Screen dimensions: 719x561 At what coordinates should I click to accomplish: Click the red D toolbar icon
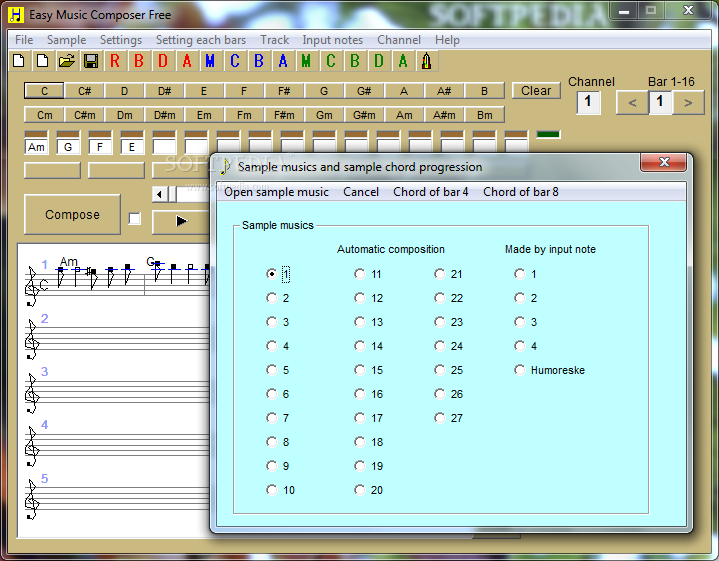point(163,61)
